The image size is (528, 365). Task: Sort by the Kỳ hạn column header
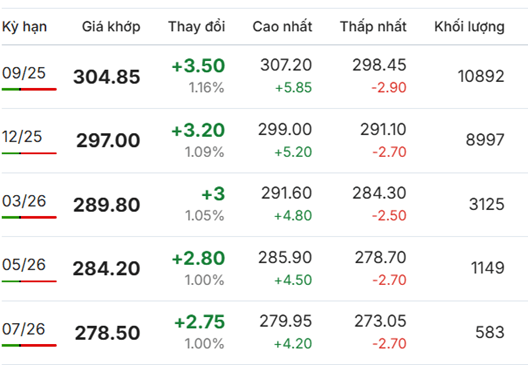(24, 27)
